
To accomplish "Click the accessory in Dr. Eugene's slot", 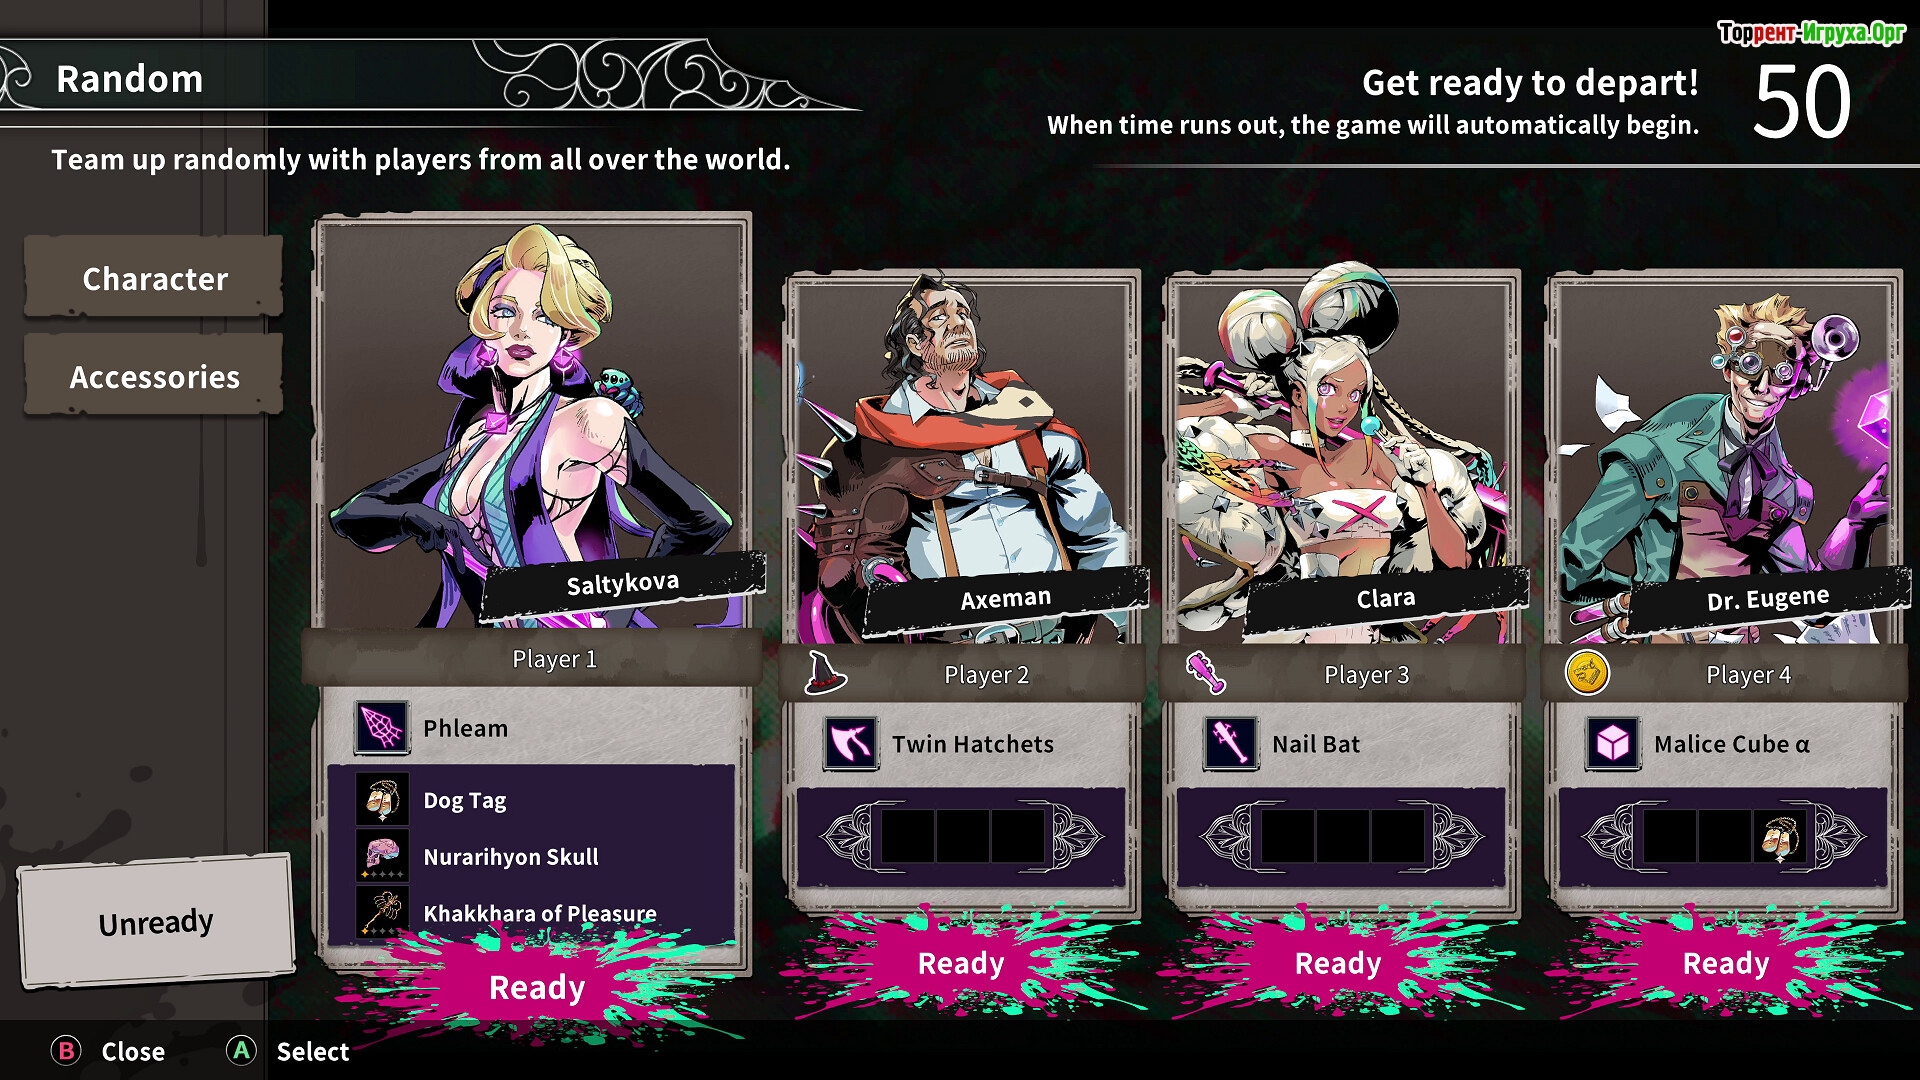I will coord(1779,836).
